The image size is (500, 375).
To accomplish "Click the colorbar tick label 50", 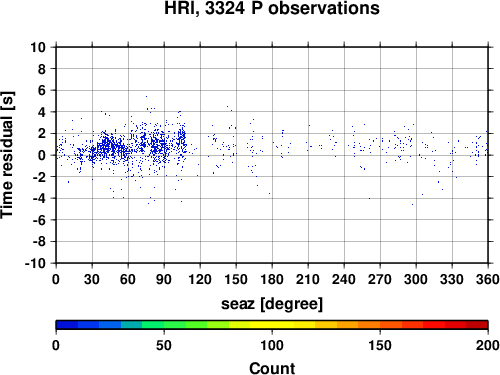I will [164, 345].
